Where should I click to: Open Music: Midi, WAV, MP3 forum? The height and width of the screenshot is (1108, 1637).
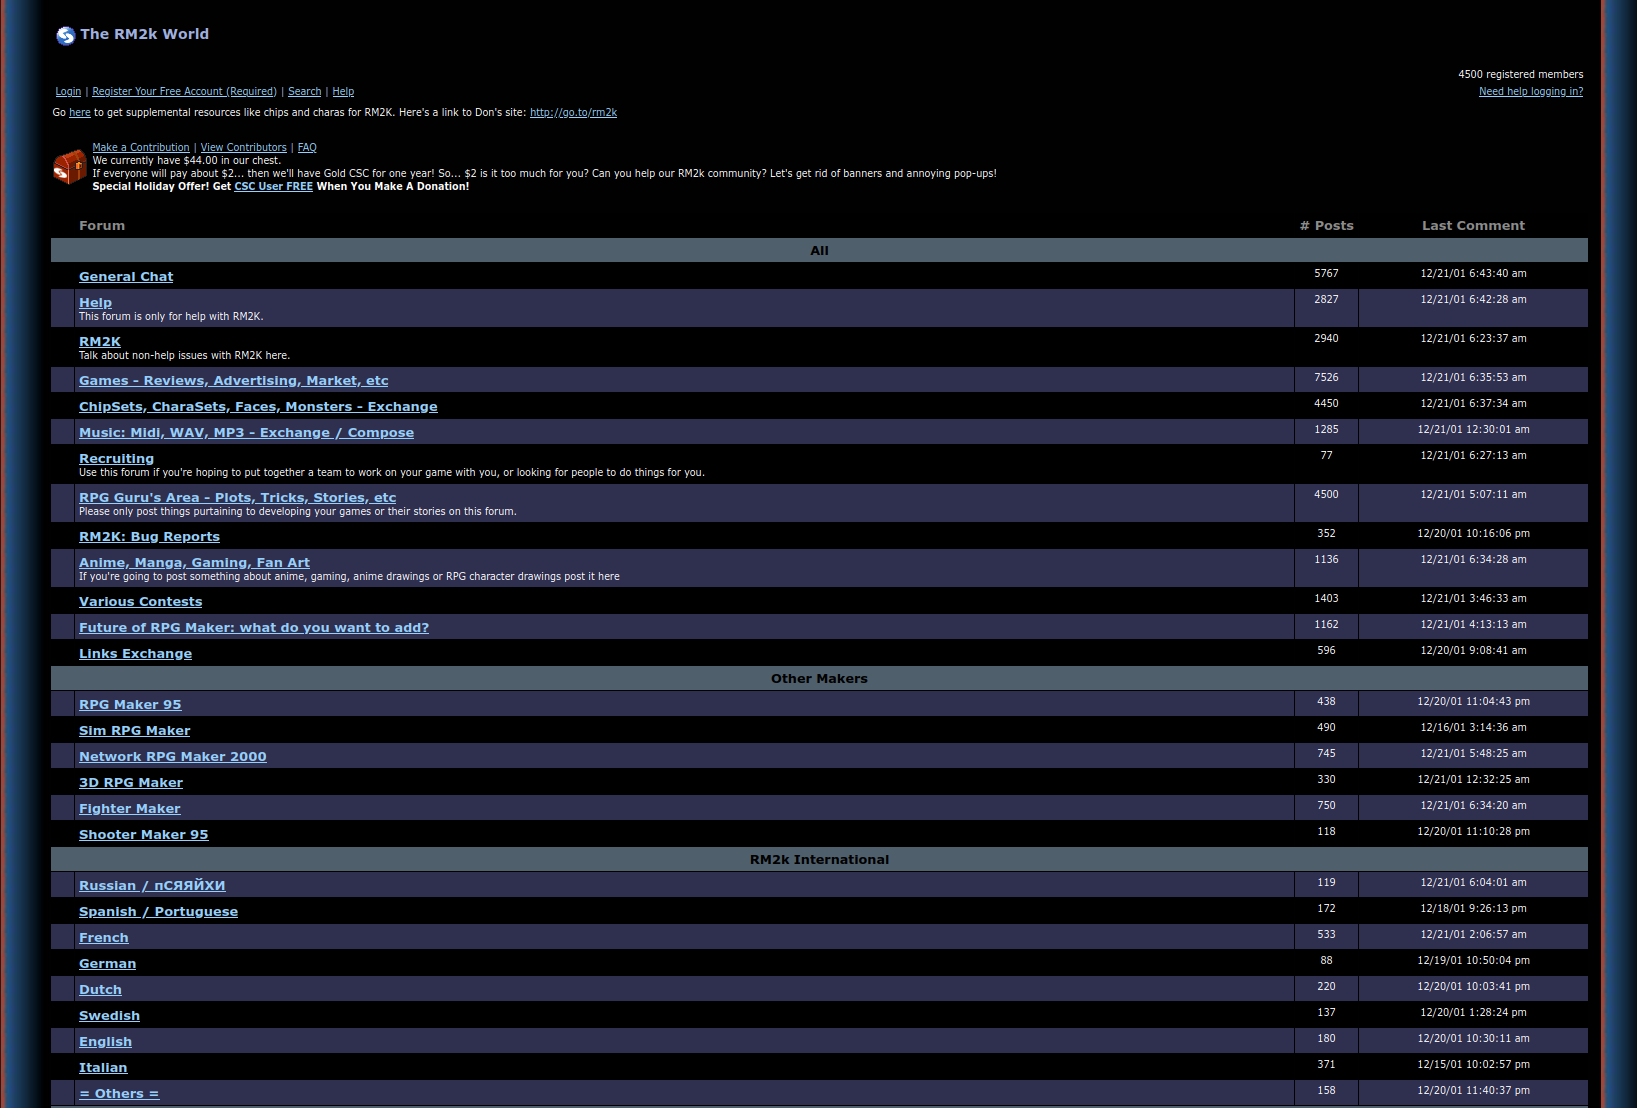click(246, 433)
